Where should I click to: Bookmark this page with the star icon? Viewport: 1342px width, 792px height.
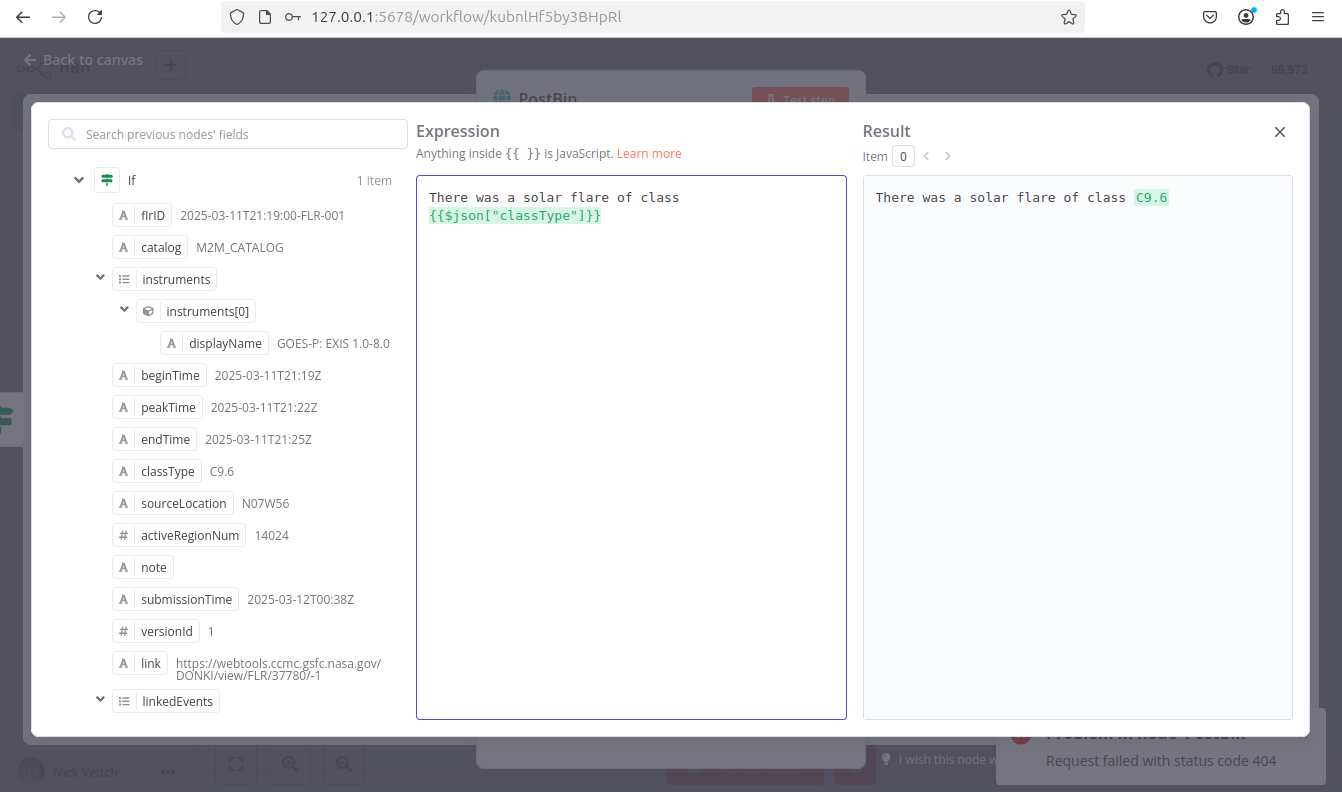(1068, 17)
